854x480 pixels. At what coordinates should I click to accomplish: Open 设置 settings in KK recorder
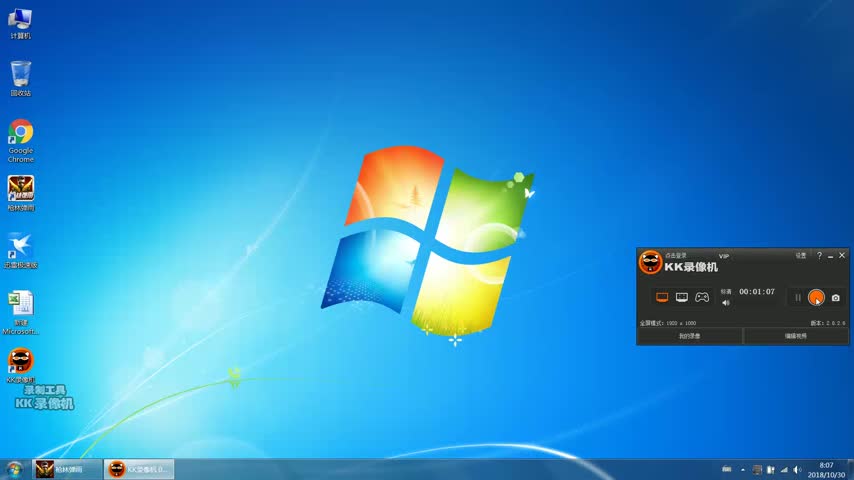[x=801, y=256]
